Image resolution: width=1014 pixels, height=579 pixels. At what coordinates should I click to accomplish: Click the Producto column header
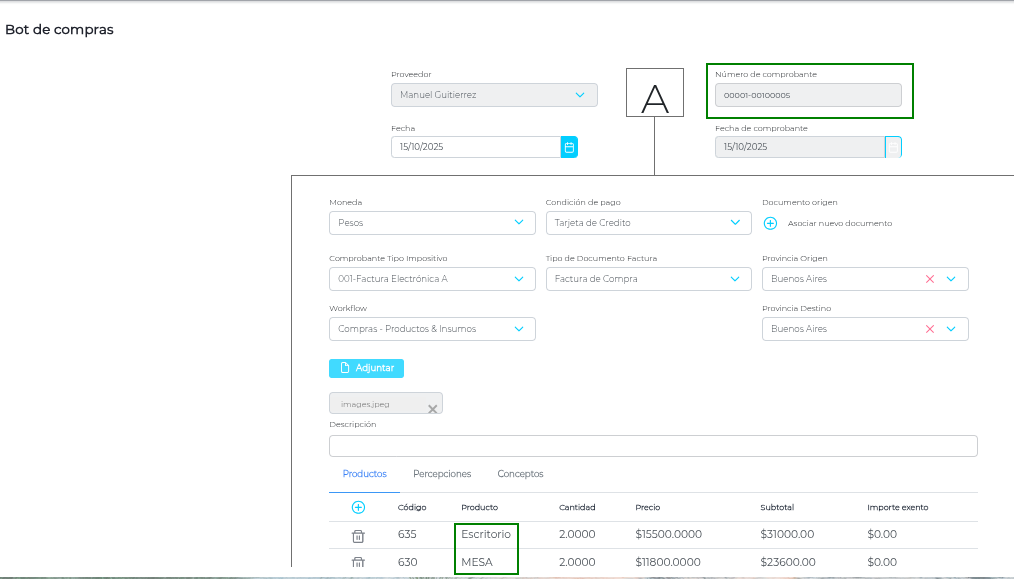pyautogui.click(x=479, y=507)
